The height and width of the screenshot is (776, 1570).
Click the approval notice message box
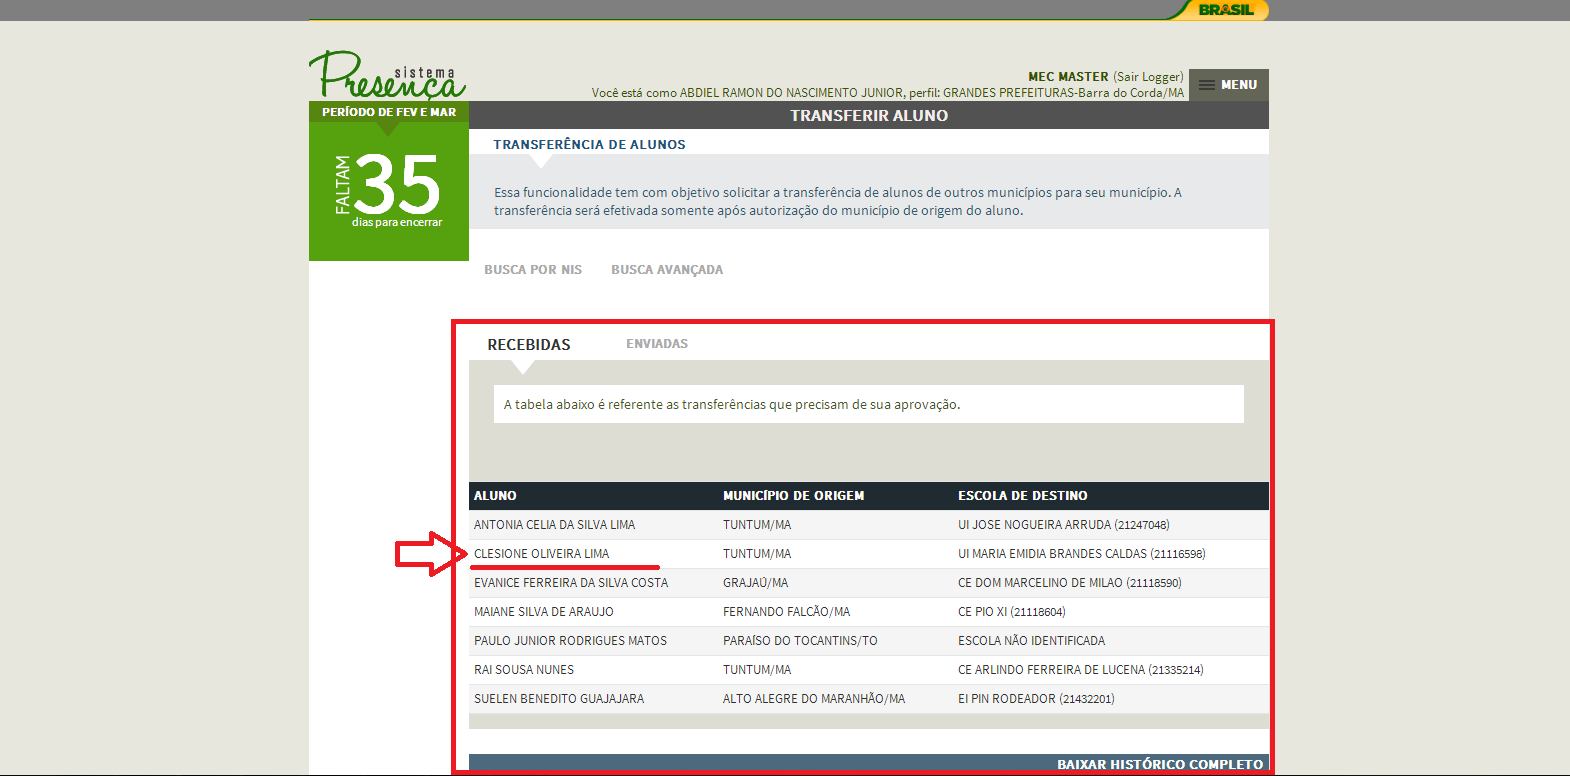[869, 404]
